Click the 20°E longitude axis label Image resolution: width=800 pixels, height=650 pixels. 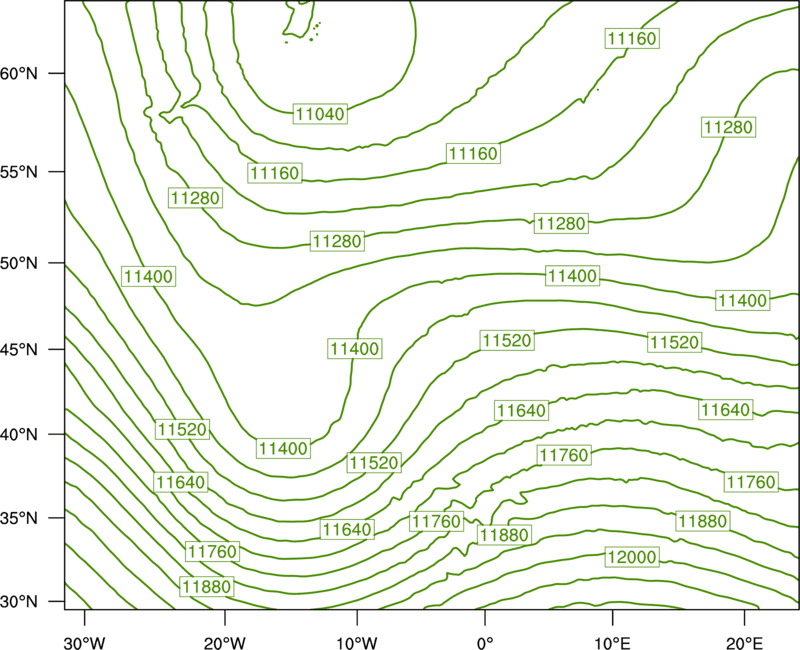[744, 642]
